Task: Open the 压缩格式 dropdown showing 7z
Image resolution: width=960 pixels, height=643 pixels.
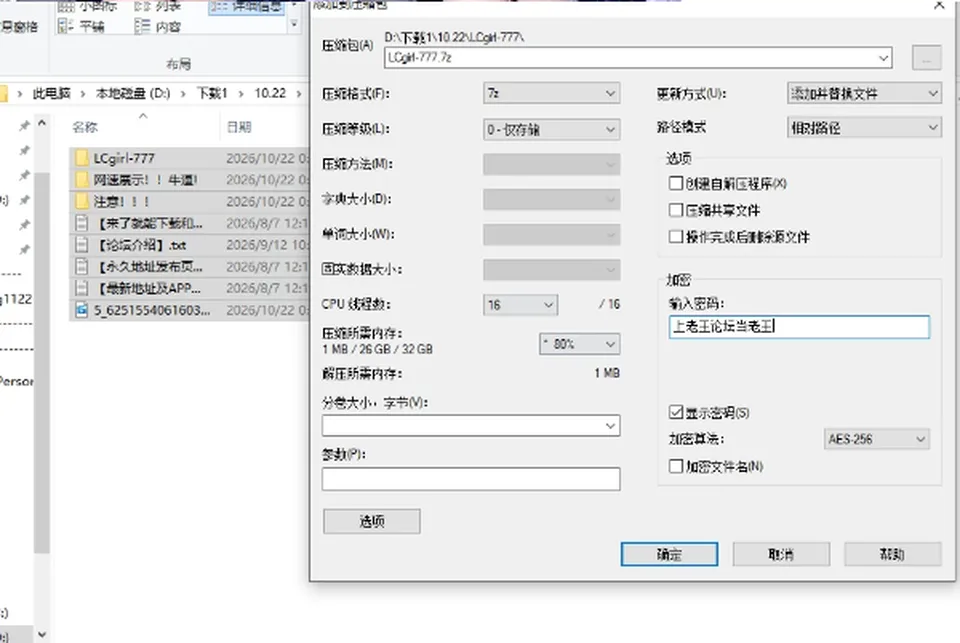Action: (x=551, y=94)
